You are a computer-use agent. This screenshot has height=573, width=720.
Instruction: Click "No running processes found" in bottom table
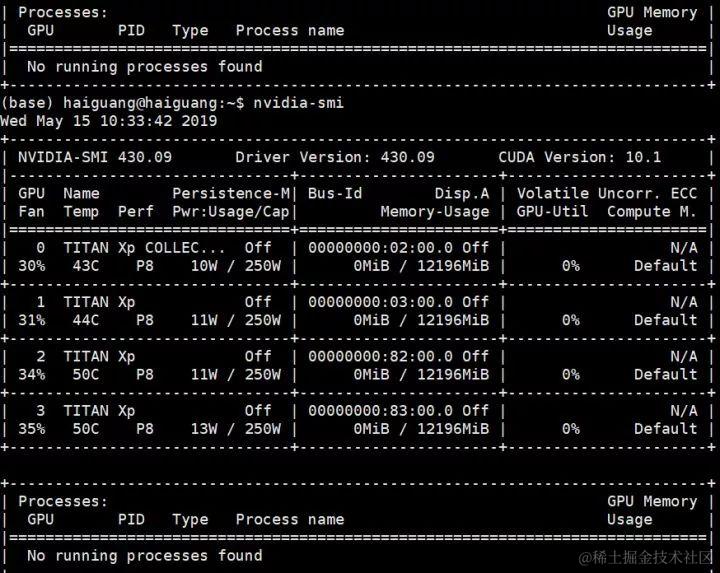coord(145,556)
